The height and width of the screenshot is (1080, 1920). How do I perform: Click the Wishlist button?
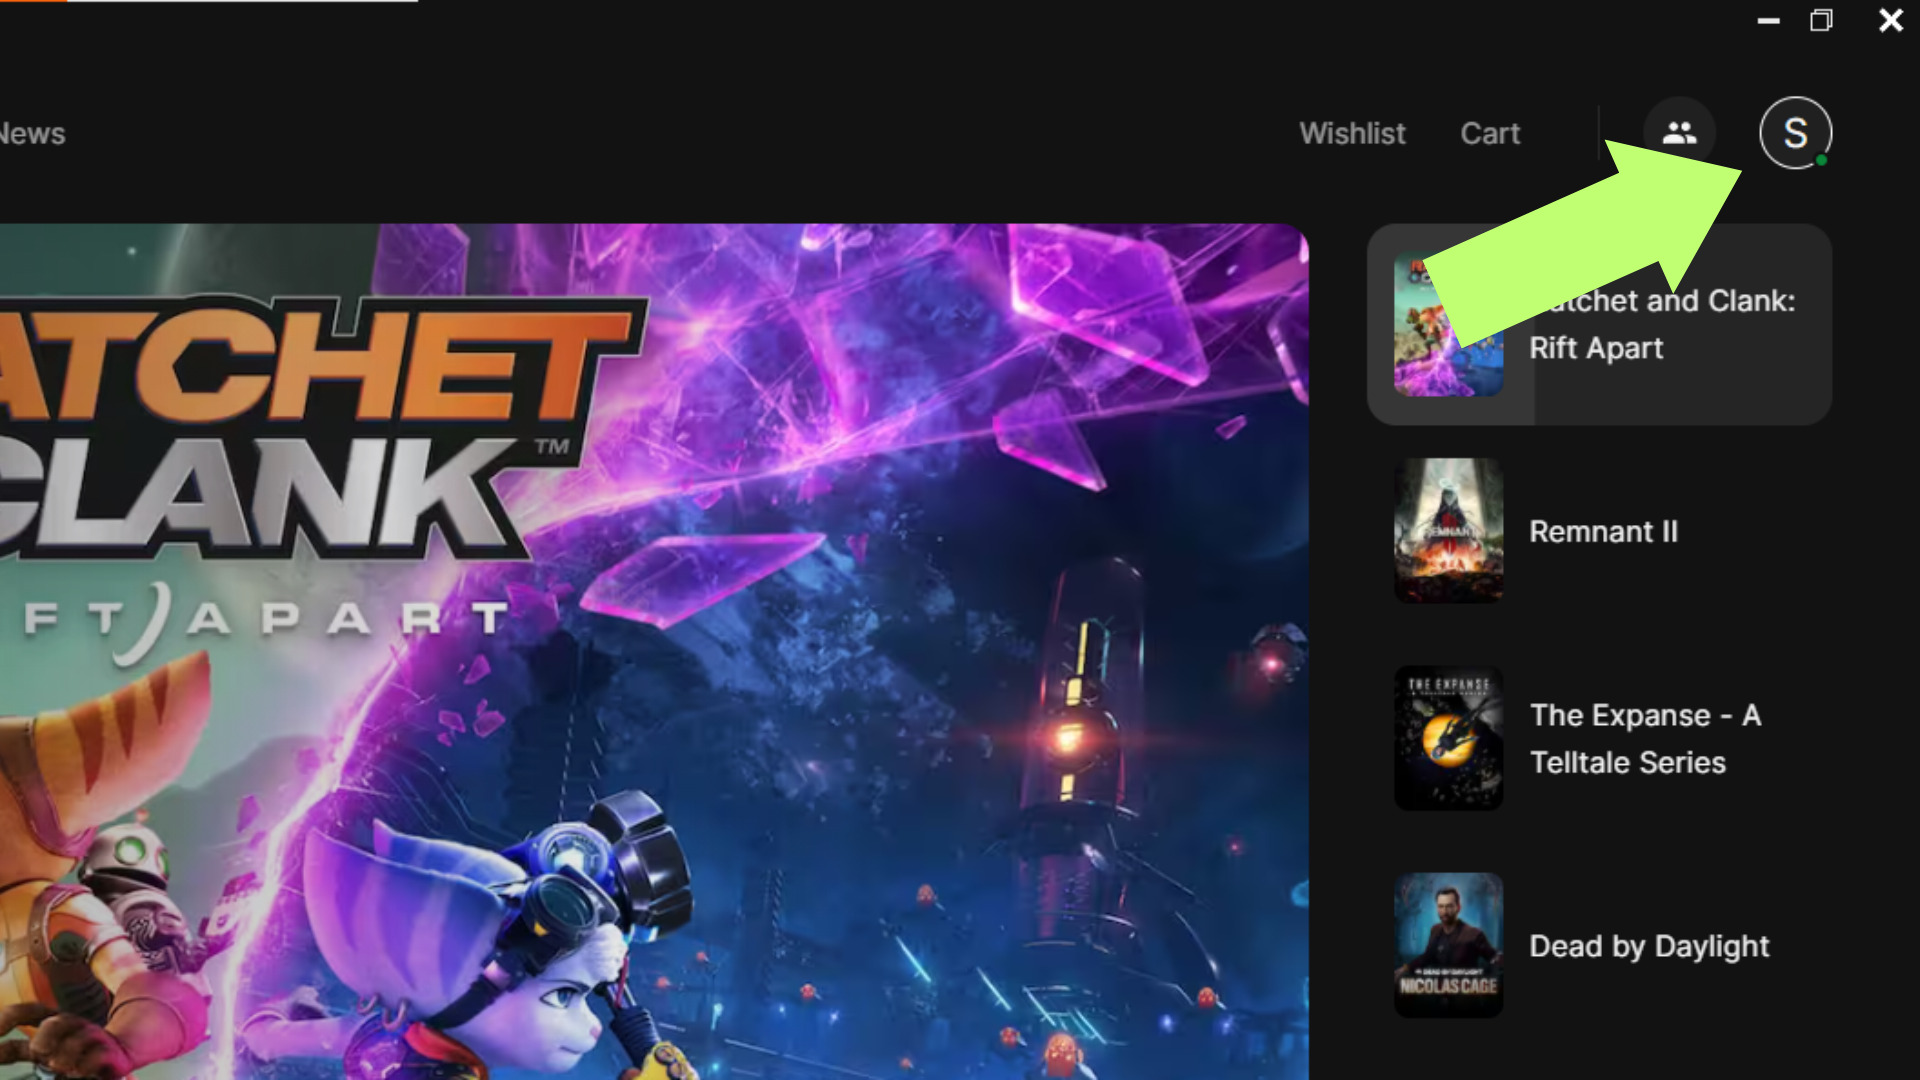tap(1352, 132)
